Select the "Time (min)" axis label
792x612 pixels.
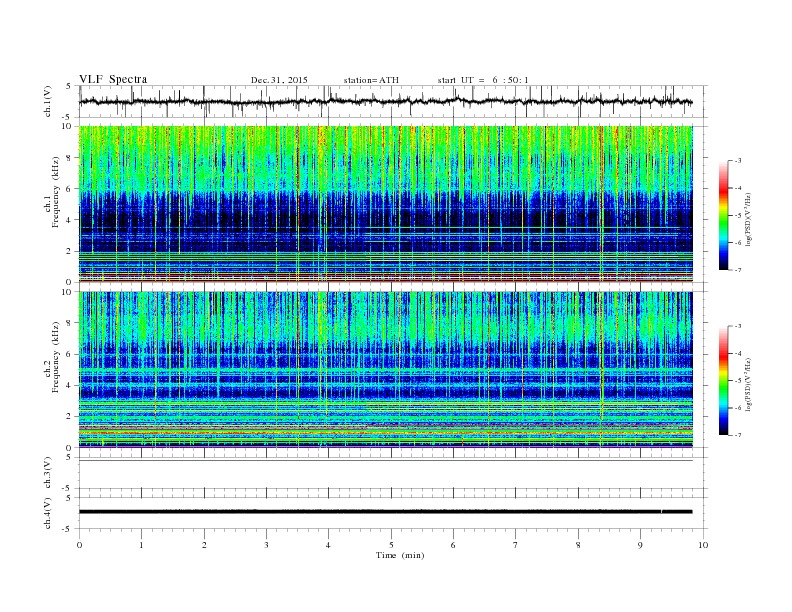tap(400, 555)
